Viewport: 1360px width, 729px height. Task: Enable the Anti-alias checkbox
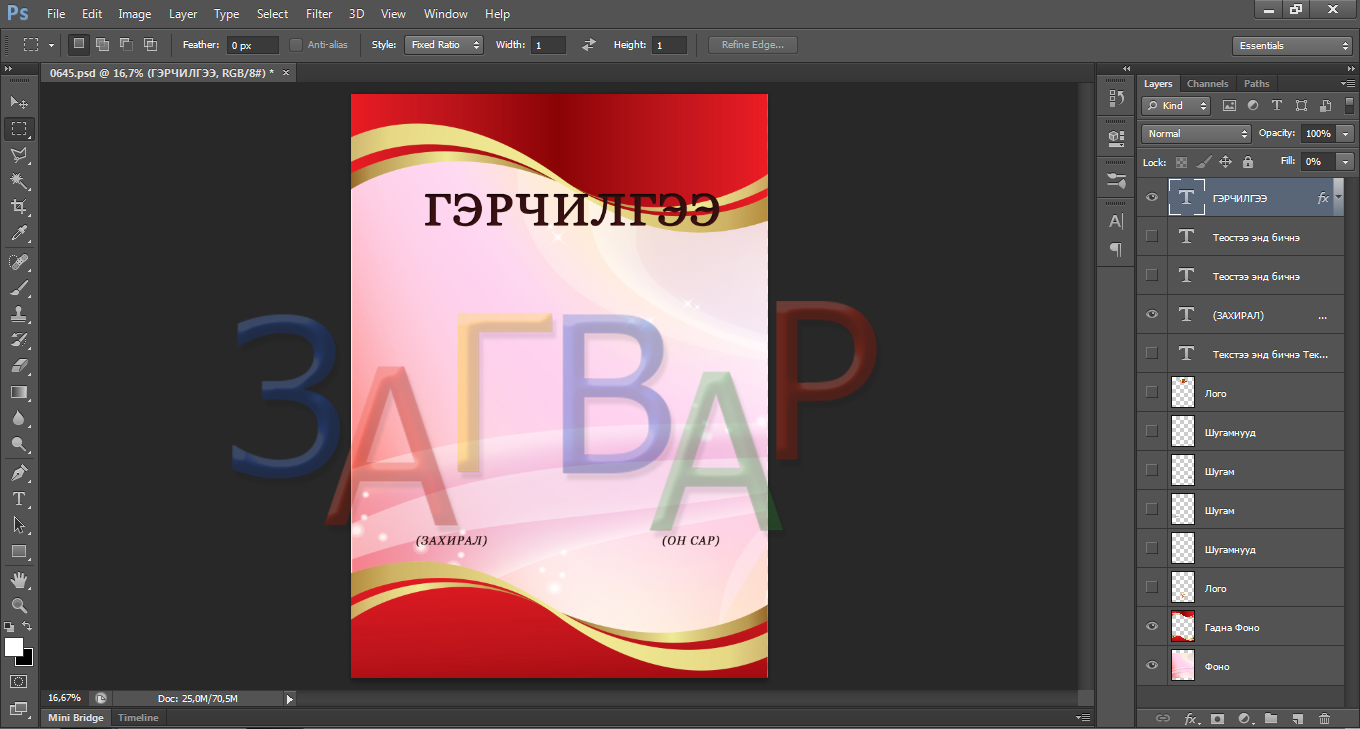coord(296,45)
